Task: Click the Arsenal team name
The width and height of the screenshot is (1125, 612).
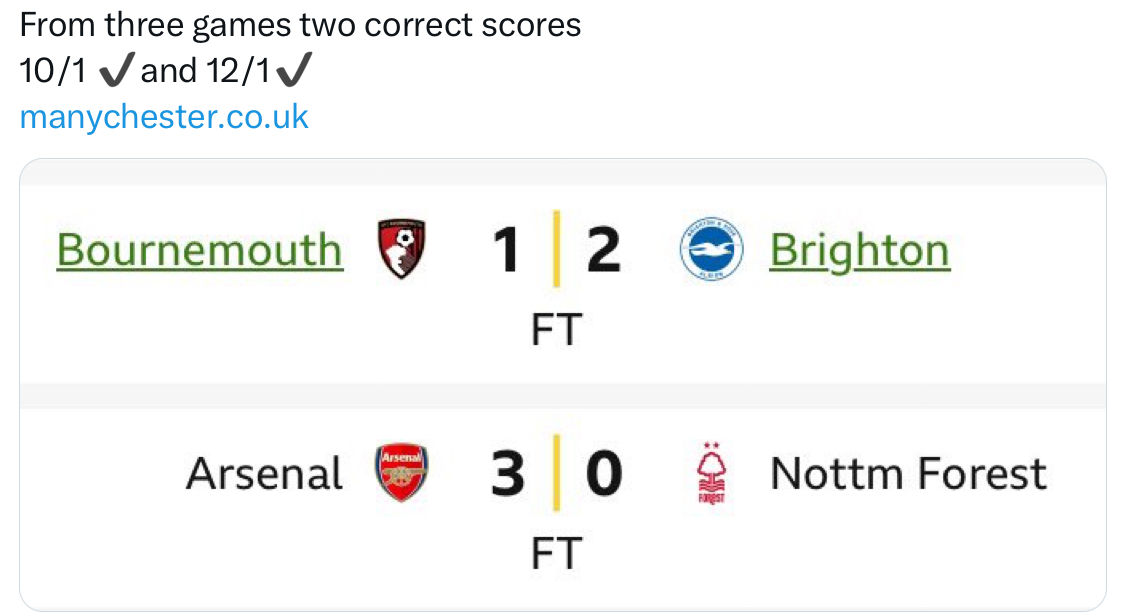Action: 264,474
